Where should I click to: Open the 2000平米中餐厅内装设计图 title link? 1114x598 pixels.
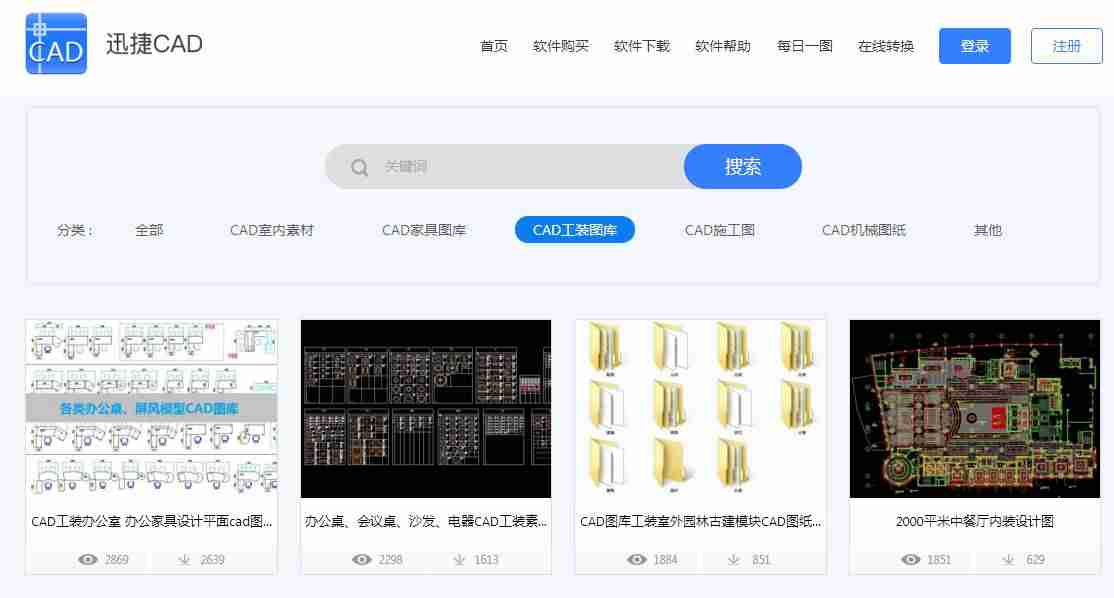tap(975, 521)
